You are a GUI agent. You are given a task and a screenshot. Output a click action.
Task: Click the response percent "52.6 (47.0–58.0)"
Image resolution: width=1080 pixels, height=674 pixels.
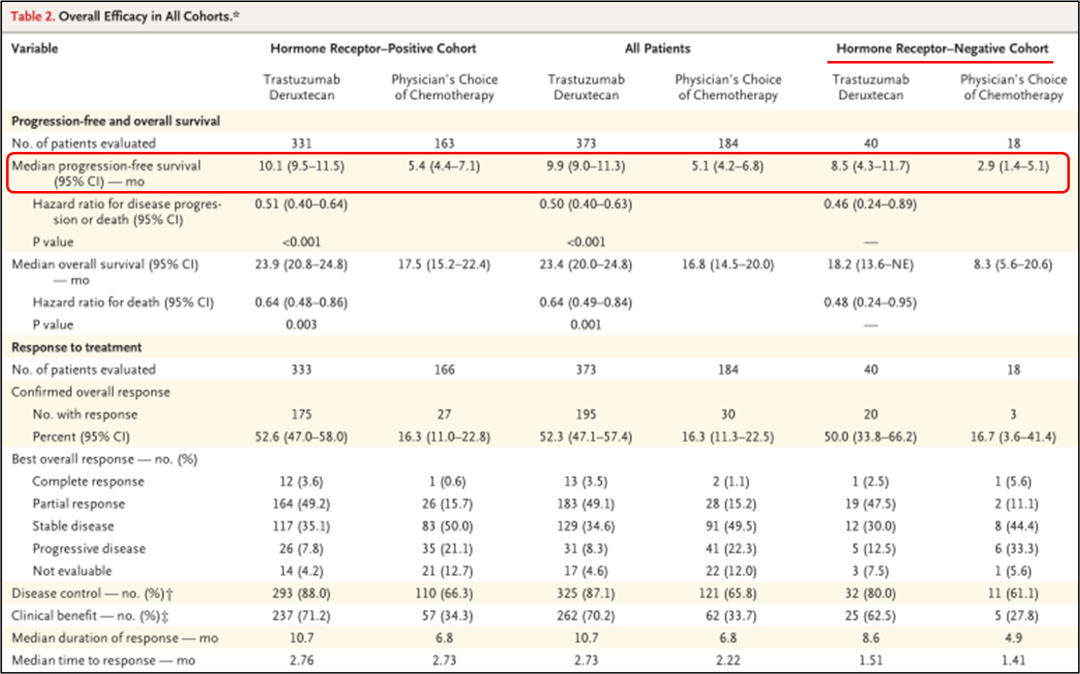click(x=301, y=437)
